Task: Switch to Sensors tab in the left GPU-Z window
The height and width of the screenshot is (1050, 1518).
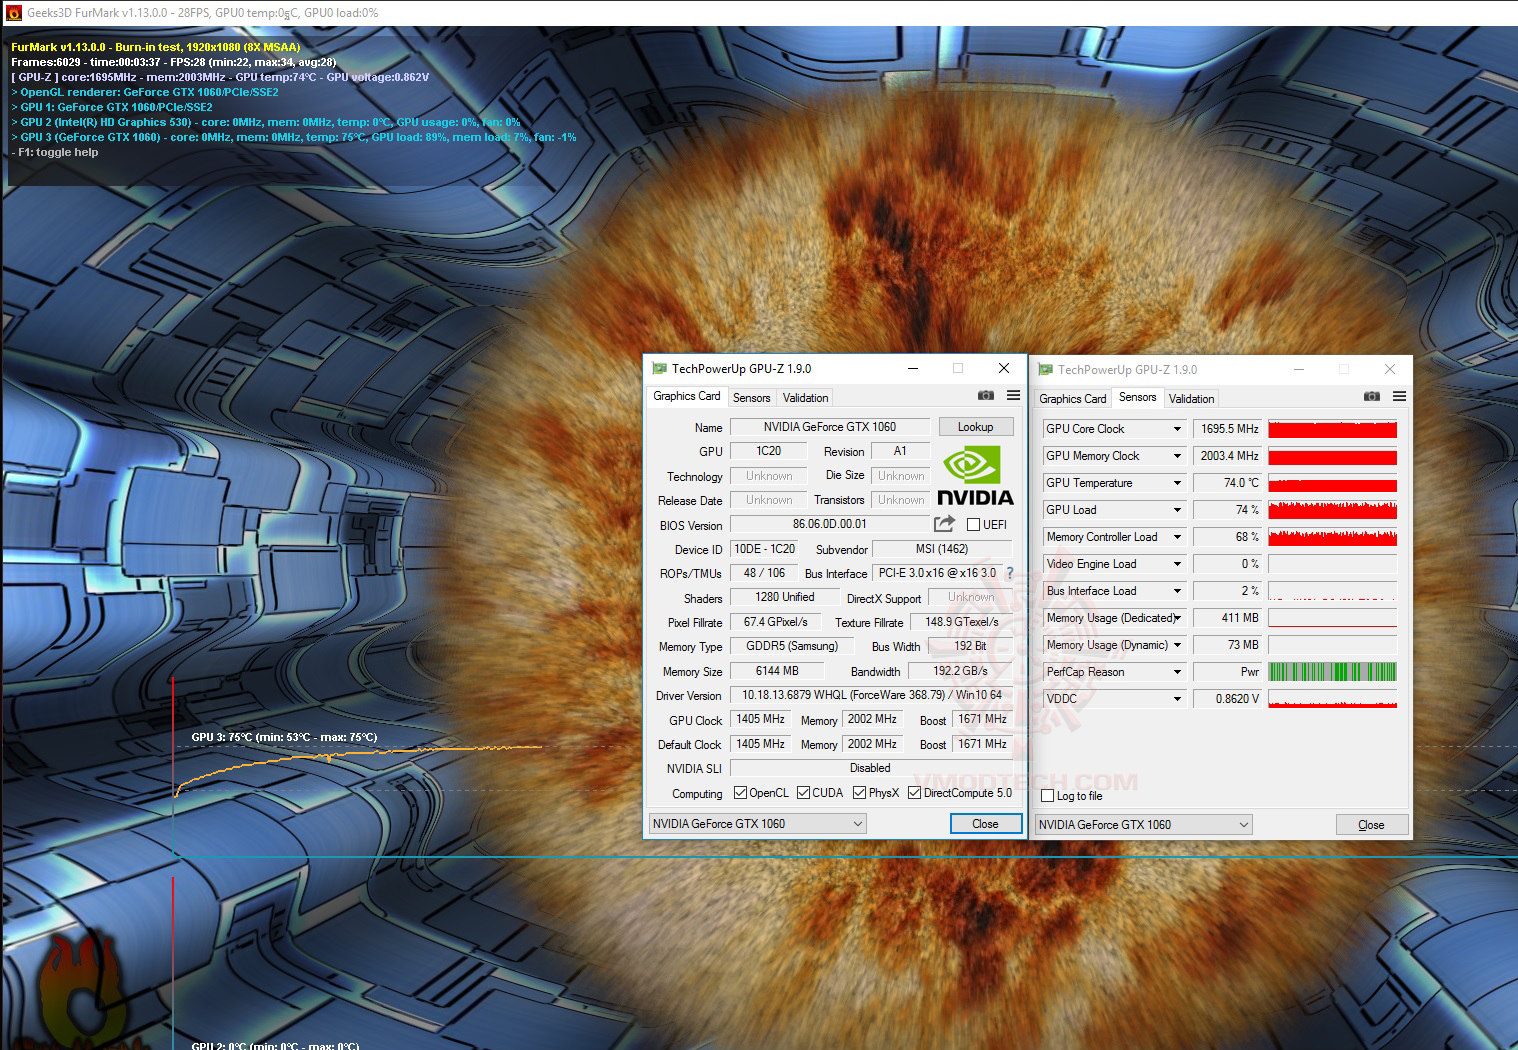Action: tap(751, 398)
